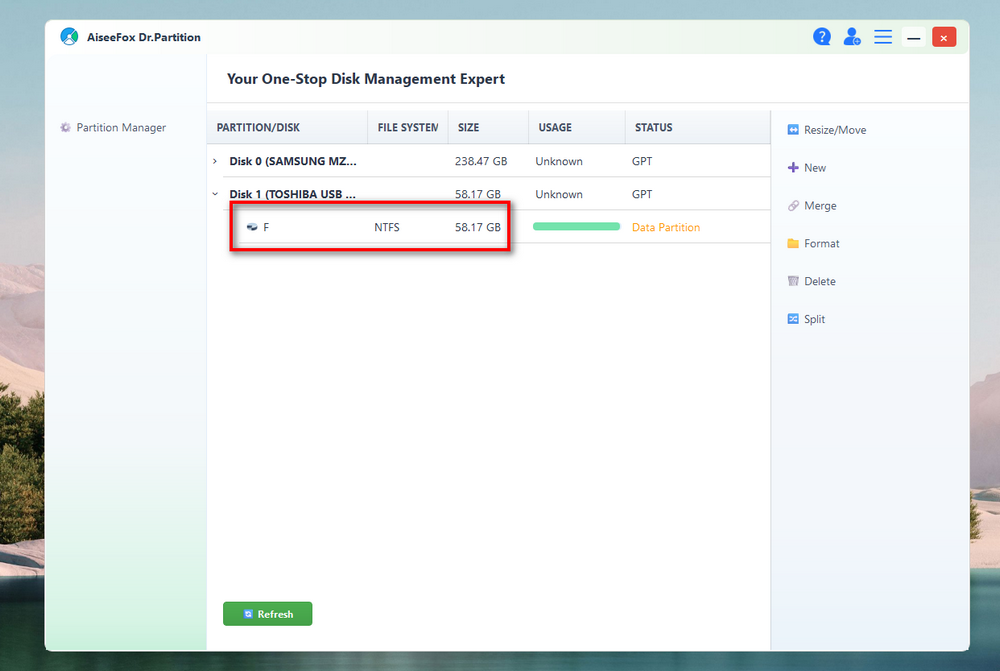This screenshot has height=671, width=1000.
Task: Click the Delete trash icon
Action: (x=793, y=282)
